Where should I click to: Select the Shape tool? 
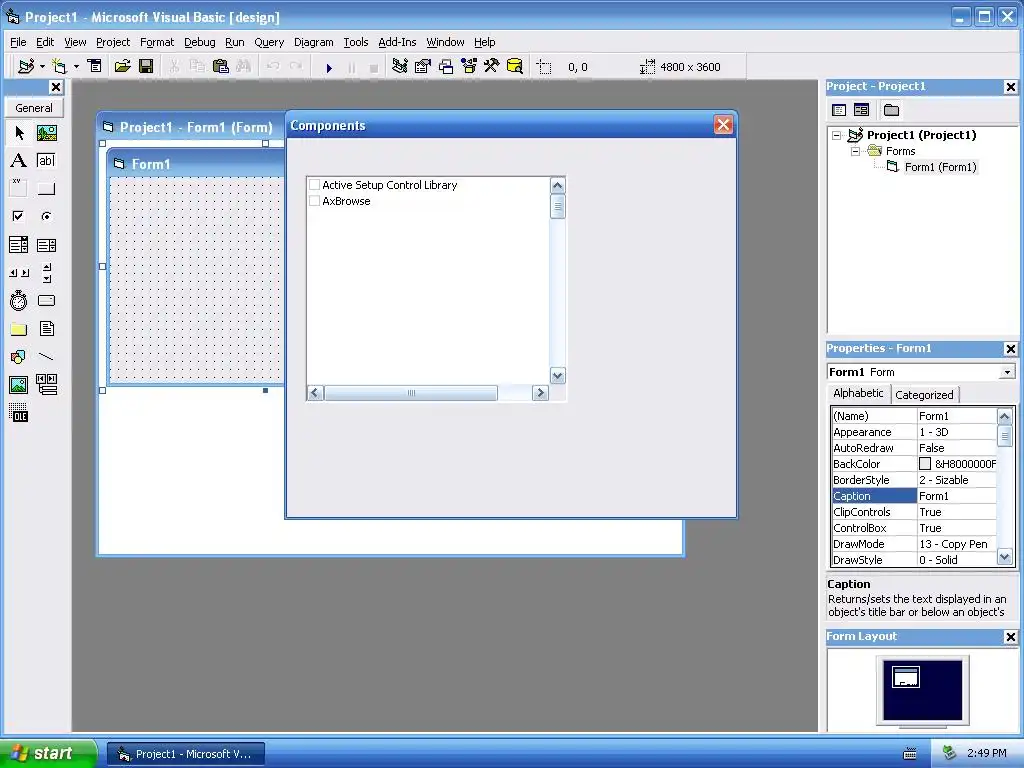pyautogui.click(x=19, y=357)
